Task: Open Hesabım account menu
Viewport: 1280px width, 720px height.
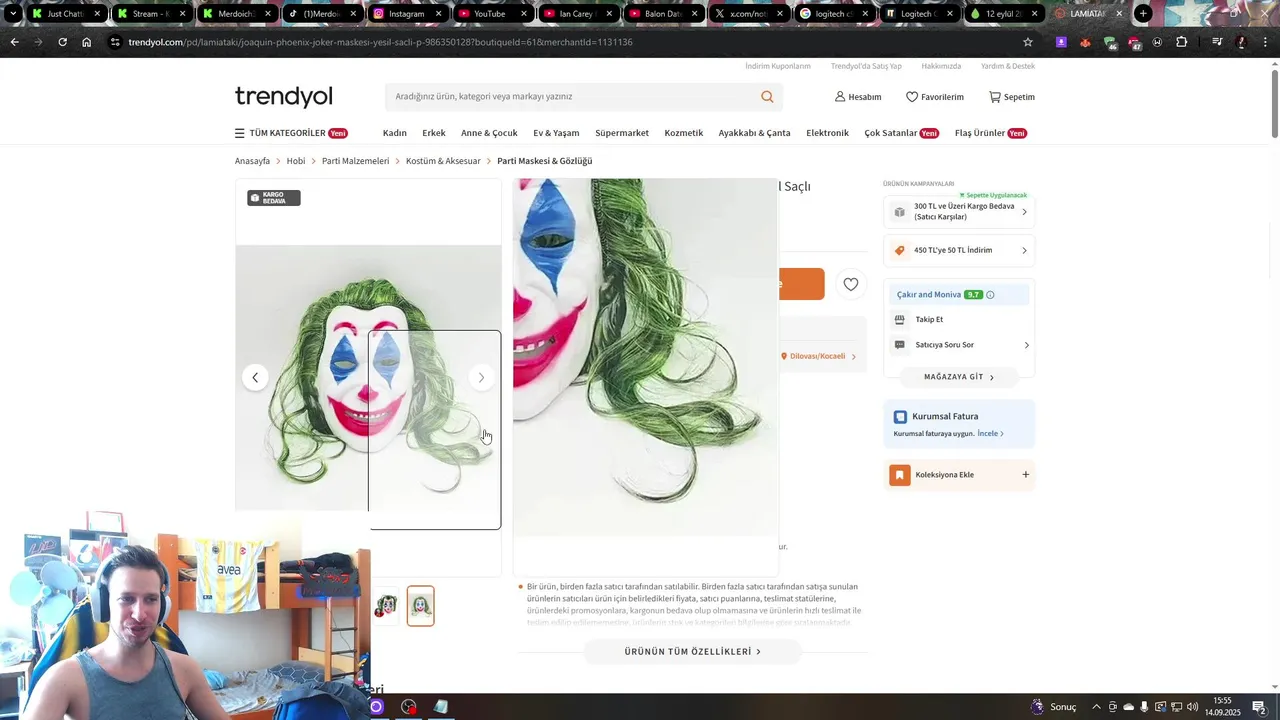Action: [858, 97]
